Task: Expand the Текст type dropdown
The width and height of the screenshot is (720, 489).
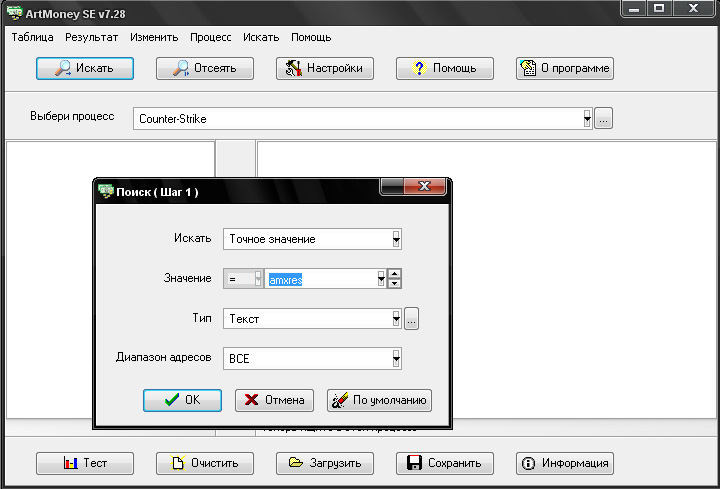Action: pyautogui.click(x=396, y=318)
